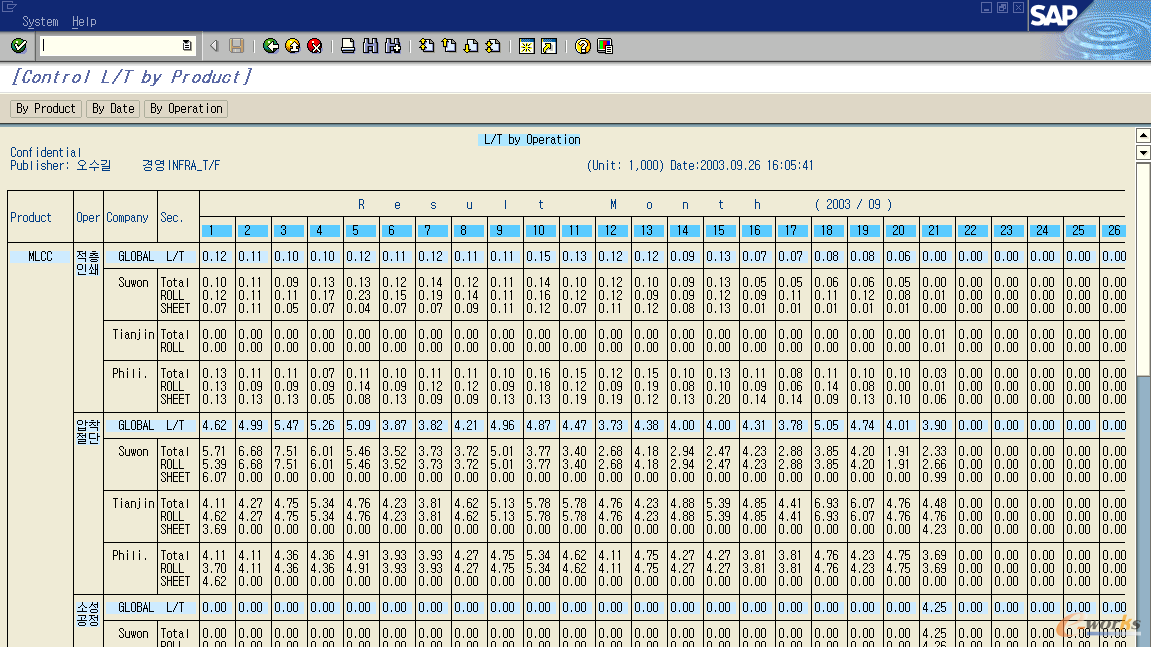
Task: Click the 경영INFRA_T/F text
Action: click(x=181, y=166)
